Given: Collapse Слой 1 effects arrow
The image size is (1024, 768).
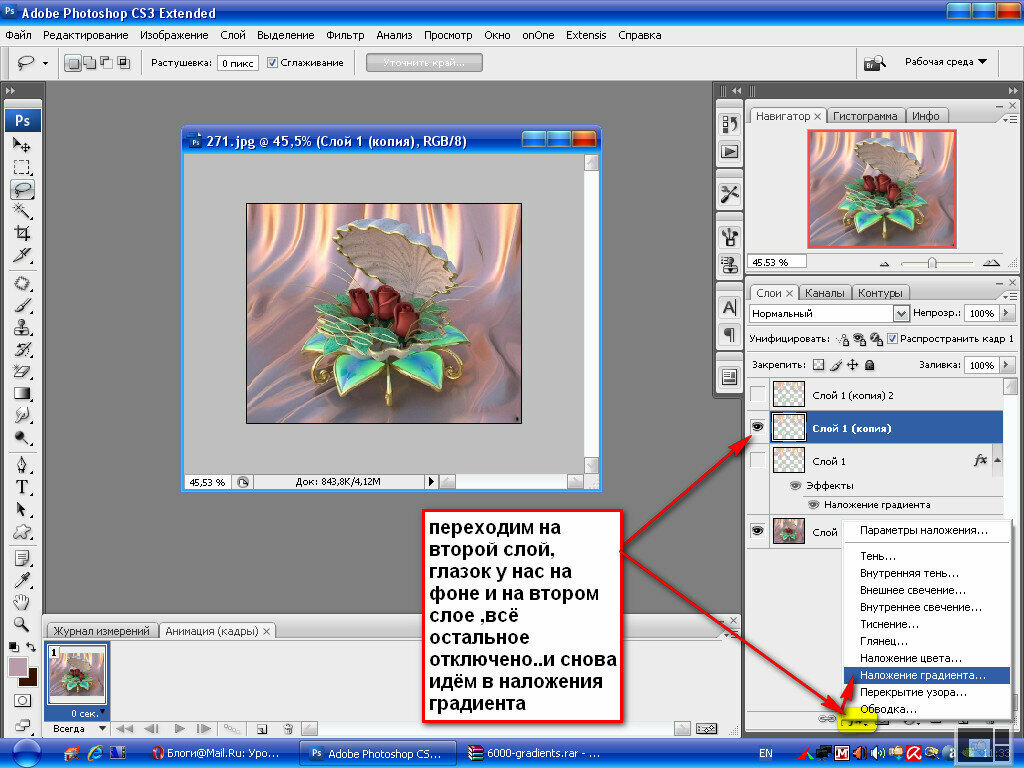Looking at the screenshot, I should pyautogui.click(x=998, y=460).
